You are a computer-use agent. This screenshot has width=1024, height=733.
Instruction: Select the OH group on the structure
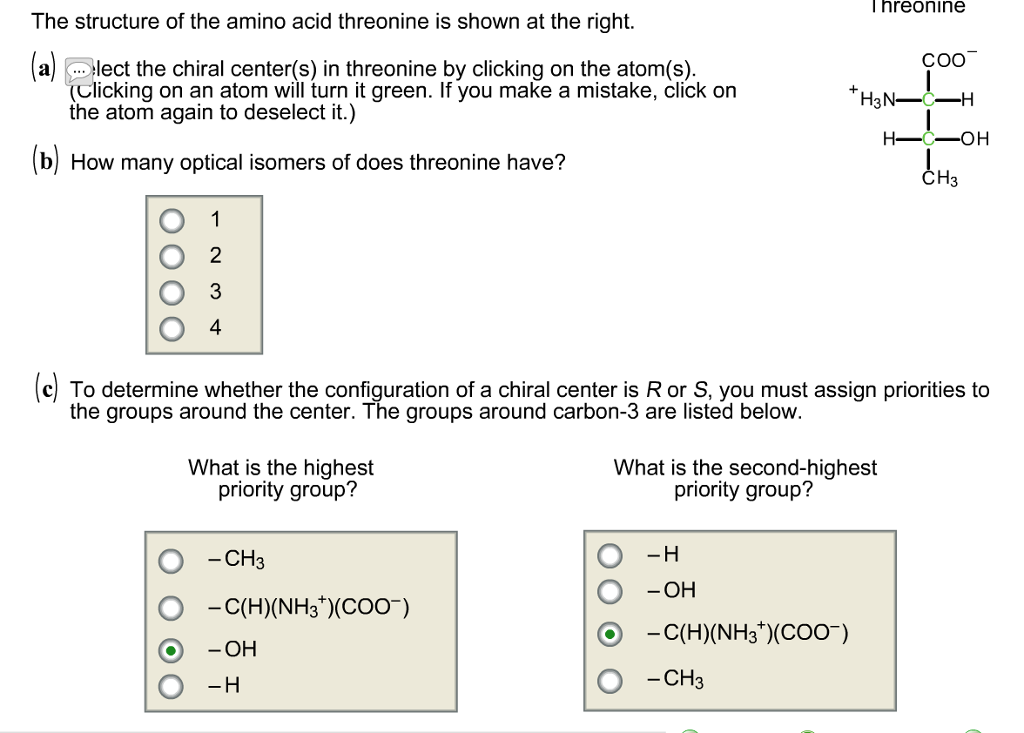pyautogui.click(x=975, y=140)
